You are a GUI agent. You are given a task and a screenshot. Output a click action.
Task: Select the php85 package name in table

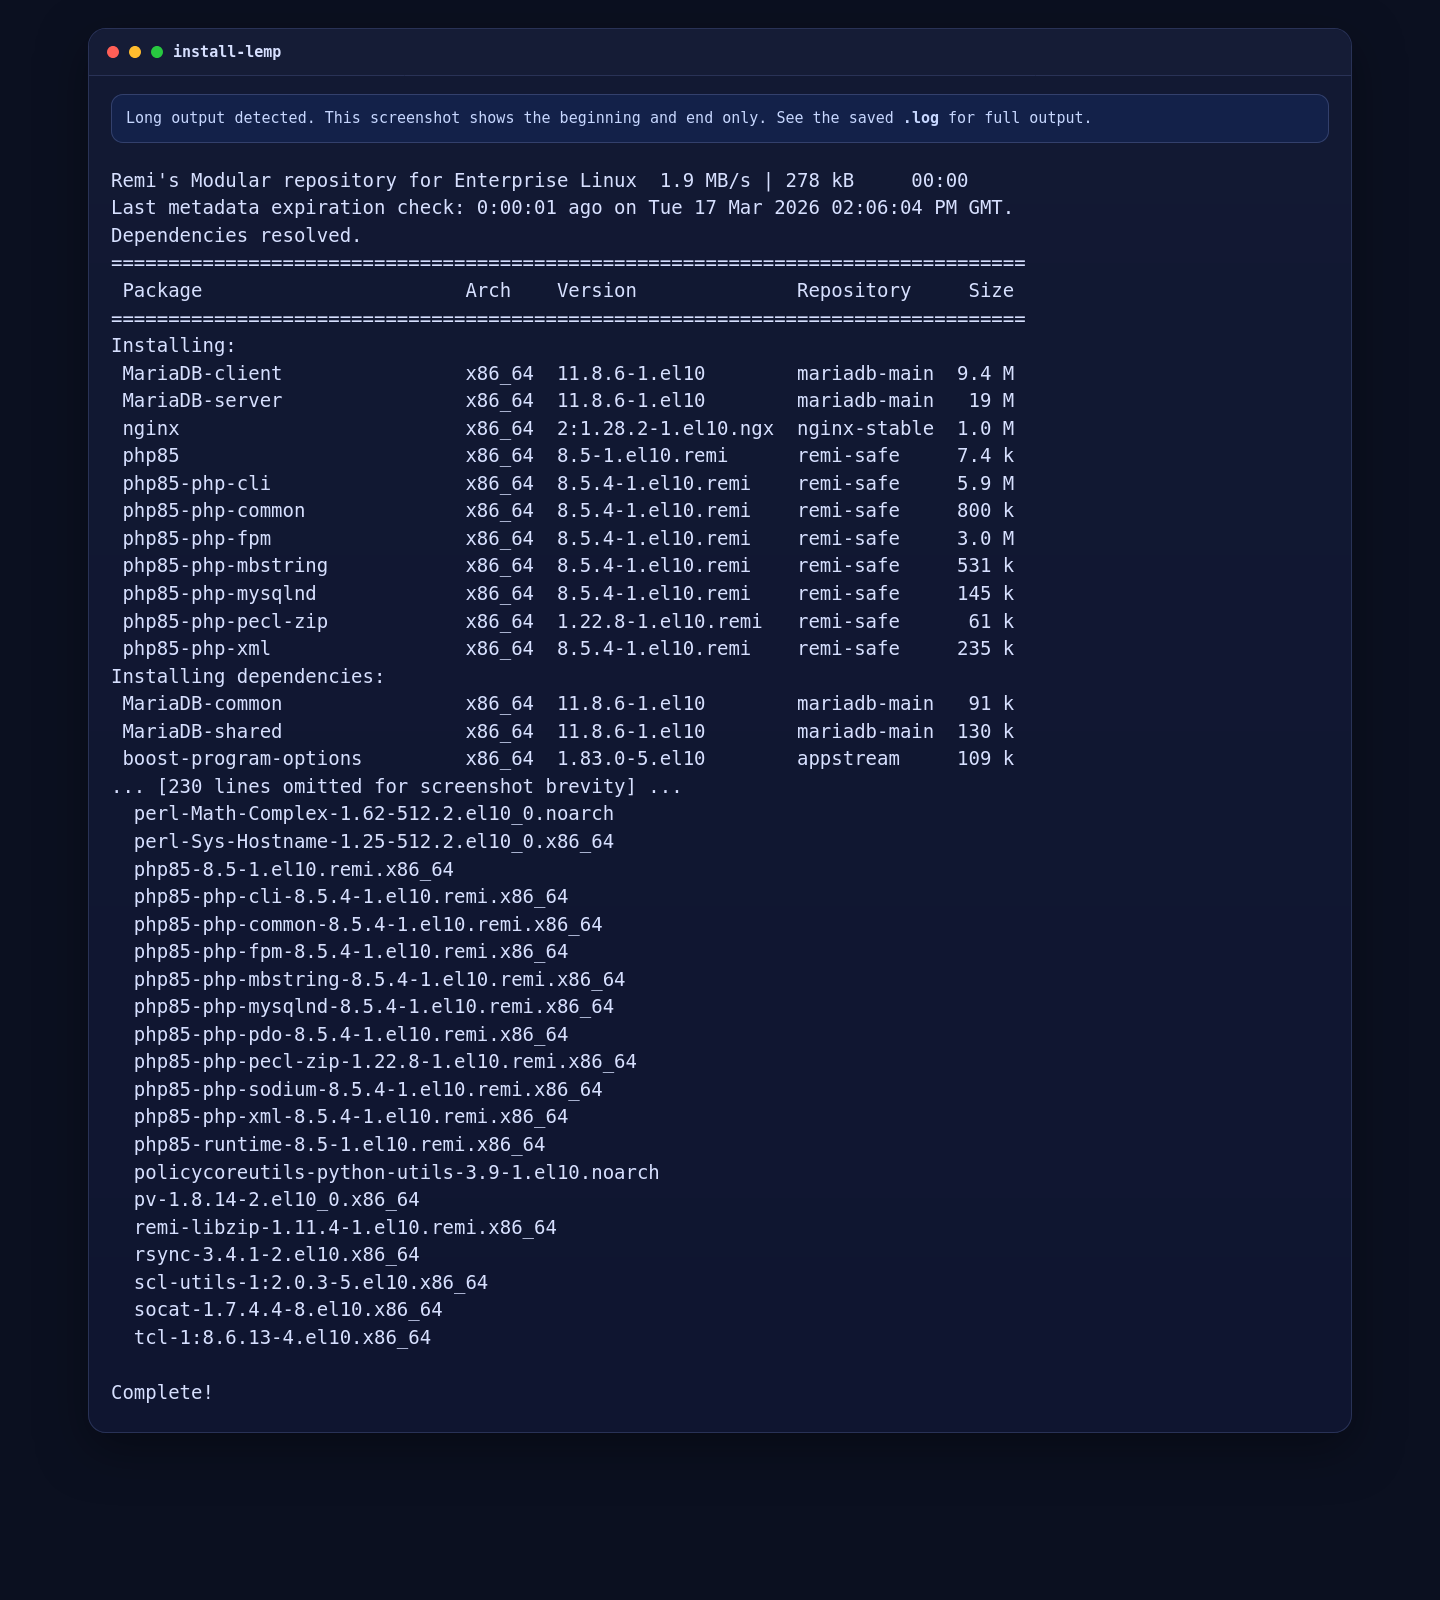point(151,456)
